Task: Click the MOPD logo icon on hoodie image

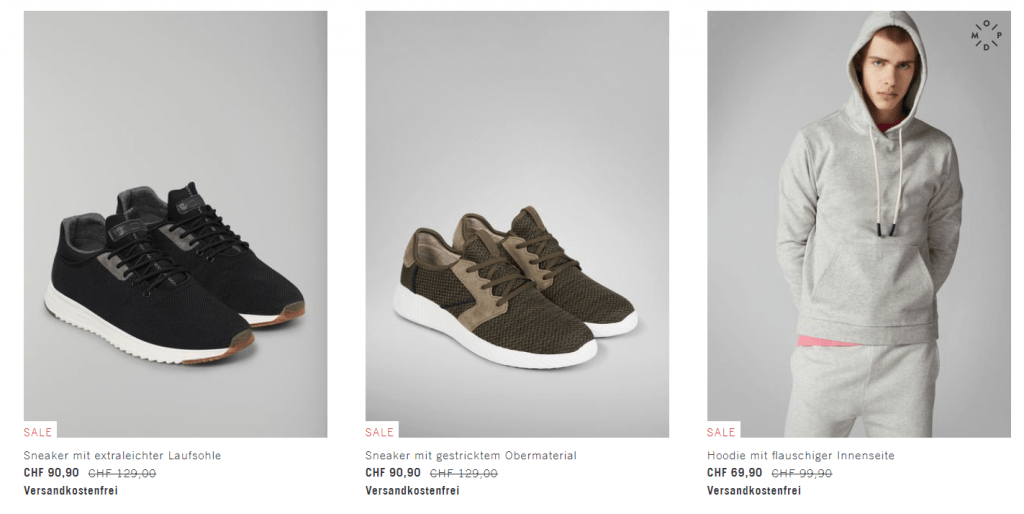Action: [985, 35]
